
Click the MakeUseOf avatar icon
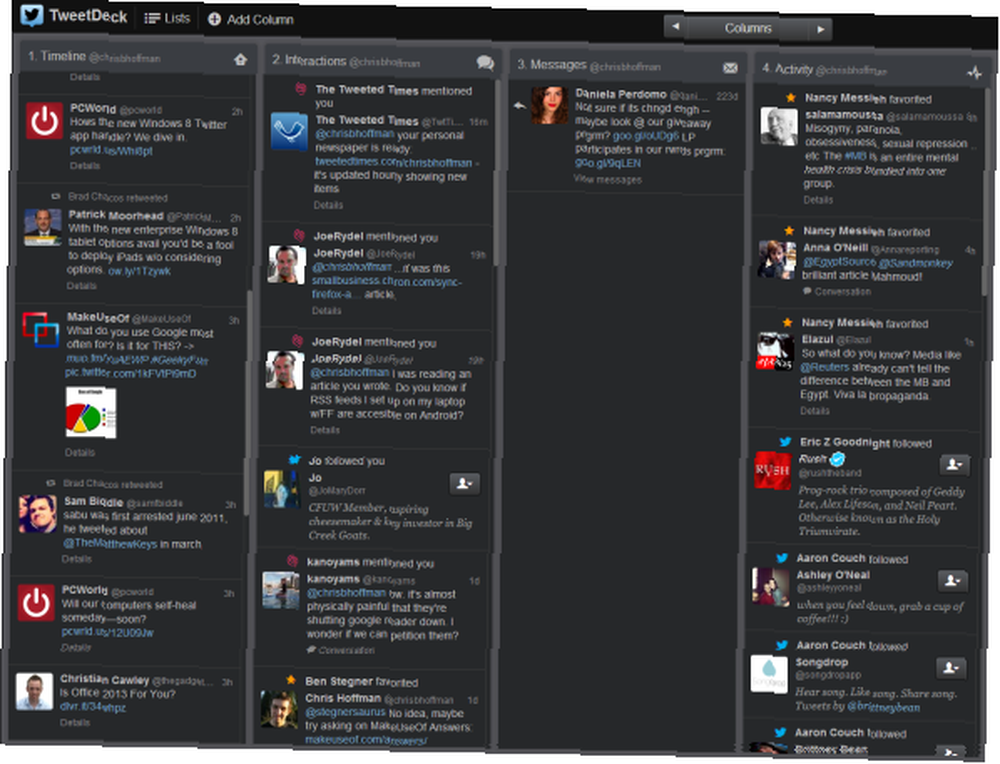click(x=41, y=330)
